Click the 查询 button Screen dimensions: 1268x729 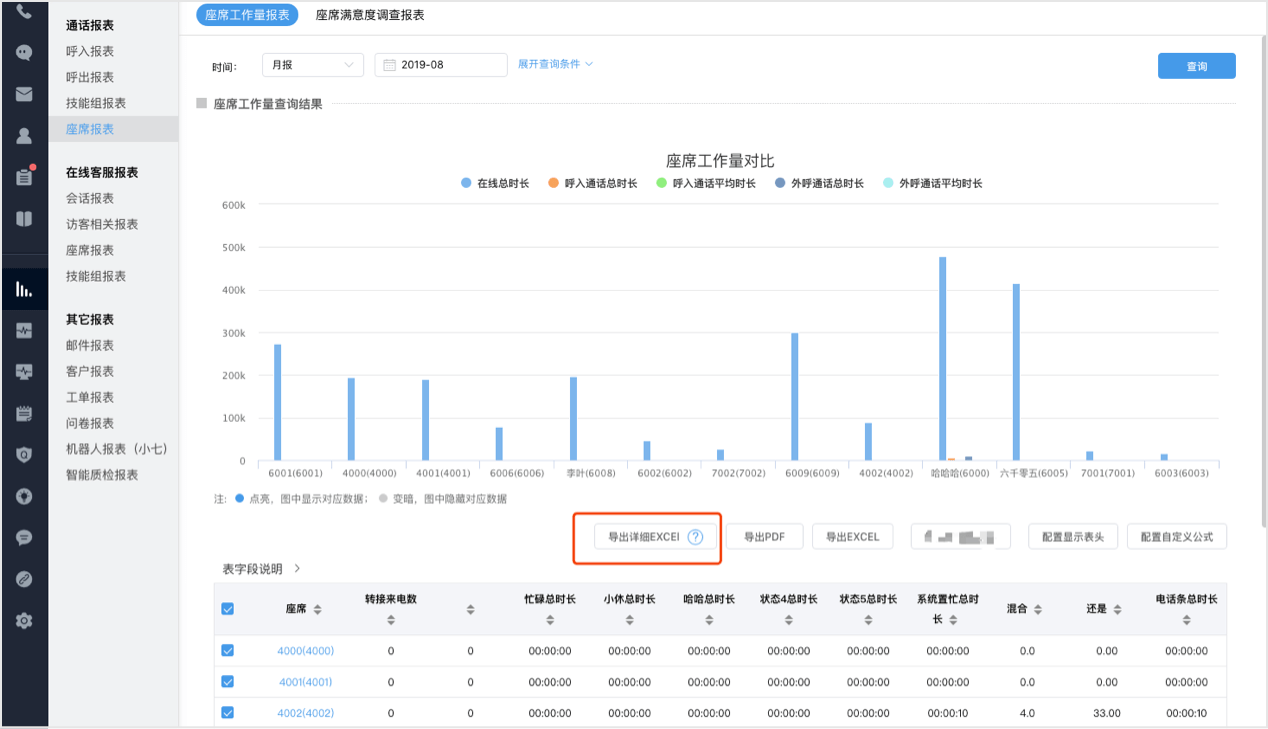click(x=1196, y=66)
